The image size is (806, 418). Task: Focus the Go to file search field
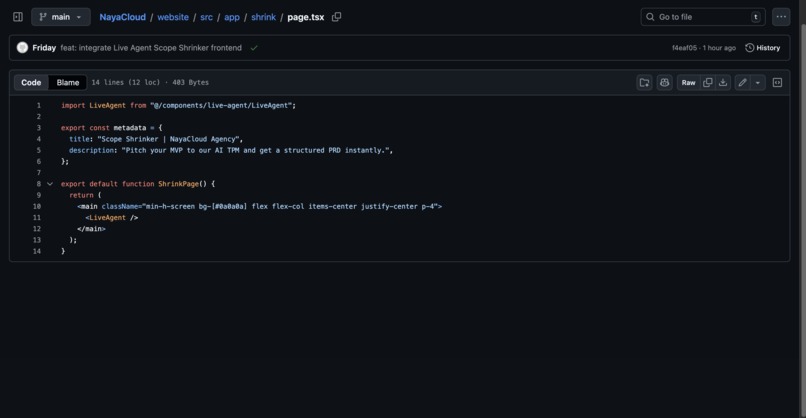tap(703, 17)
